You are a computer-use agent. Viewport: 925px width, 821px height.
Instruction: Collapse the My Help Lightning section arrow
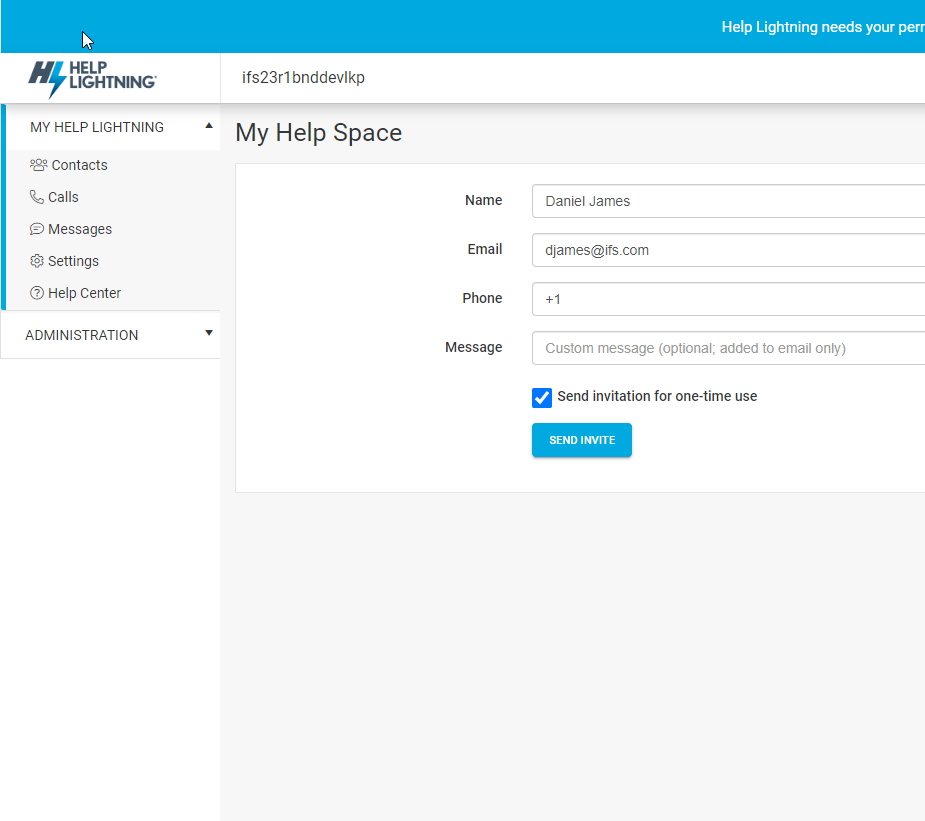pos(208,126)
